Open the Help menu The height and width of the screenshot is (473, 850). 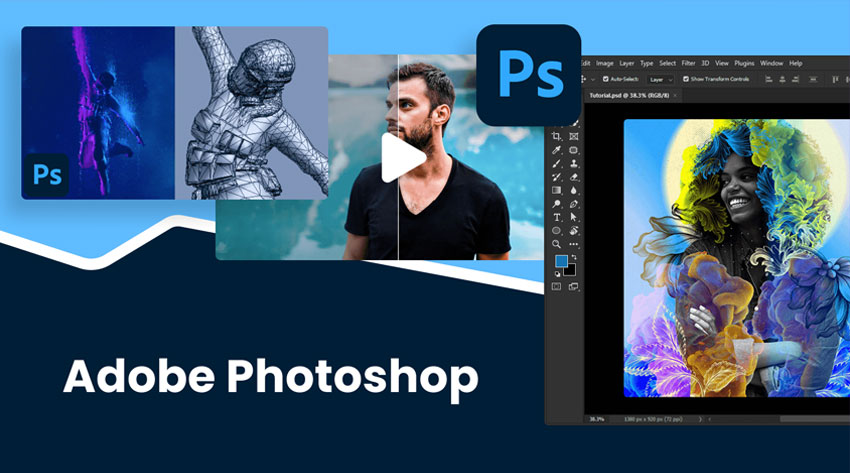click(795, 63)
